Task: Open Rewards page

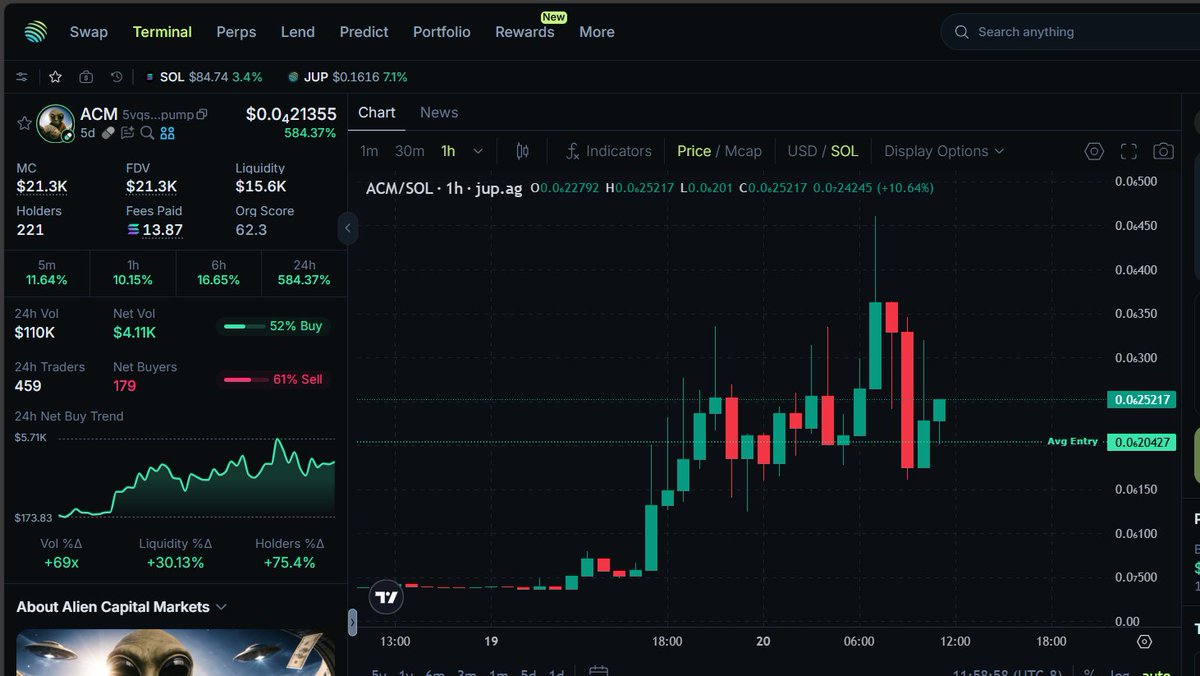Action: [525, 32]
